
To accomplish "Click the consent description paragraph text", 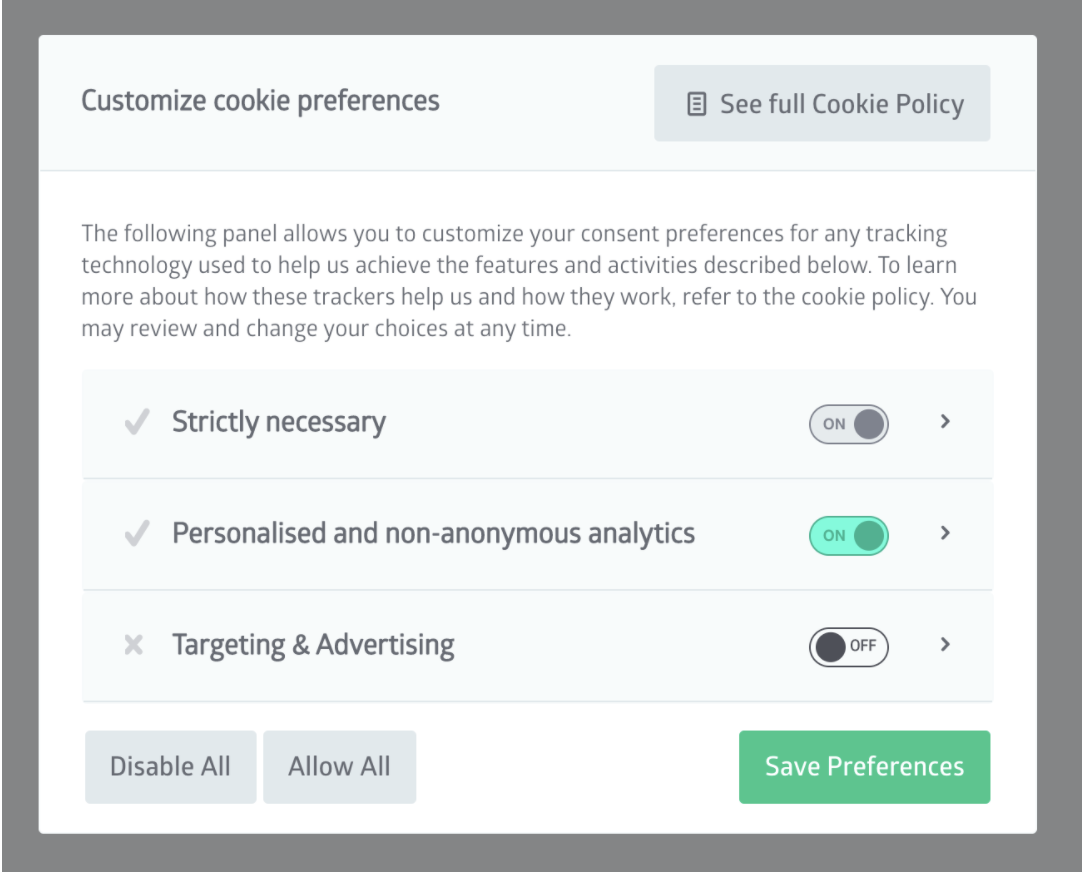I will pos(529,281).
